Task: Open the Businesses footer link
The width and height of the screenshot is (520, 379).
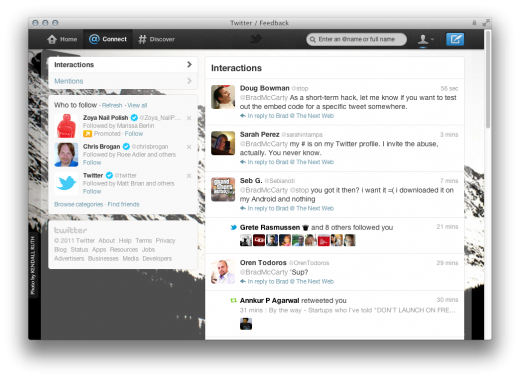Action: [103, 259]
